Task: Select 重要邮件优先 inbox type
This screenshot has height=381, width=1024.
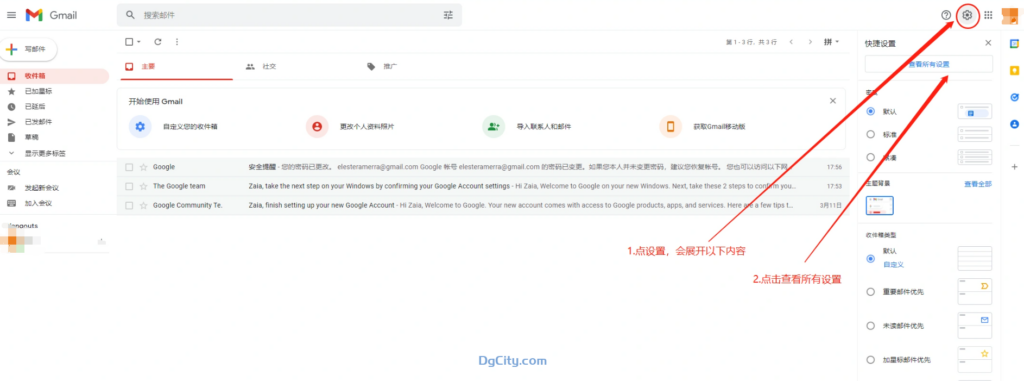Action: [870, 291]
